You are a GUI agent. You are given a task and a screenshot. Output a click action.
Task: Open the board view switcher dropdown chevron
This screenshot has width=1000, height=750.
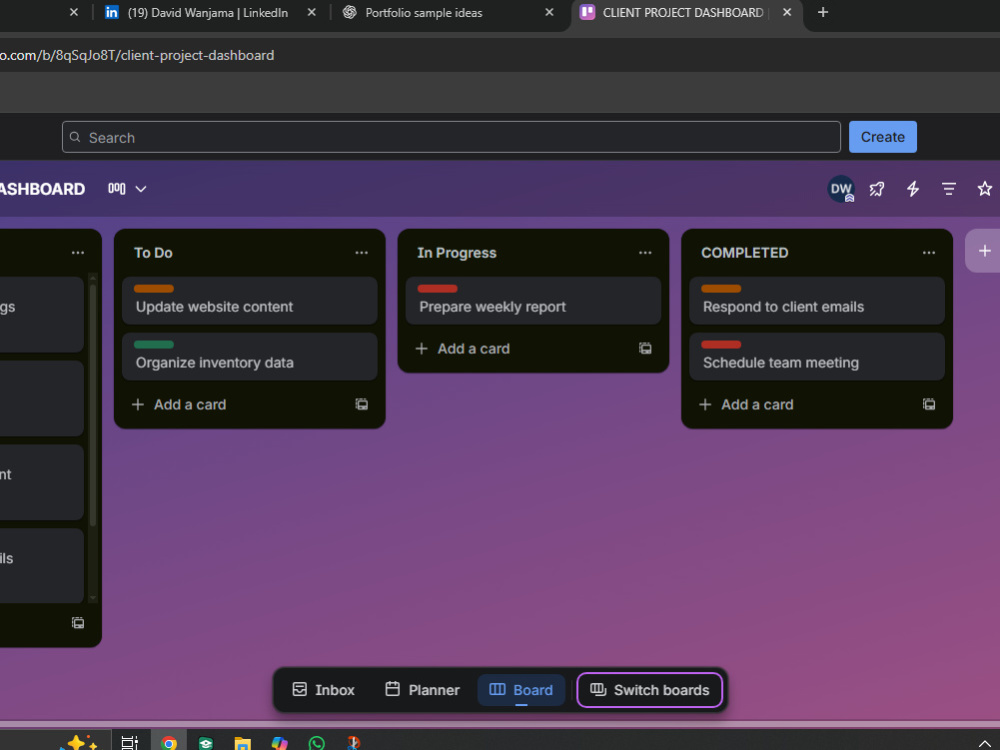tap(141, 189)
